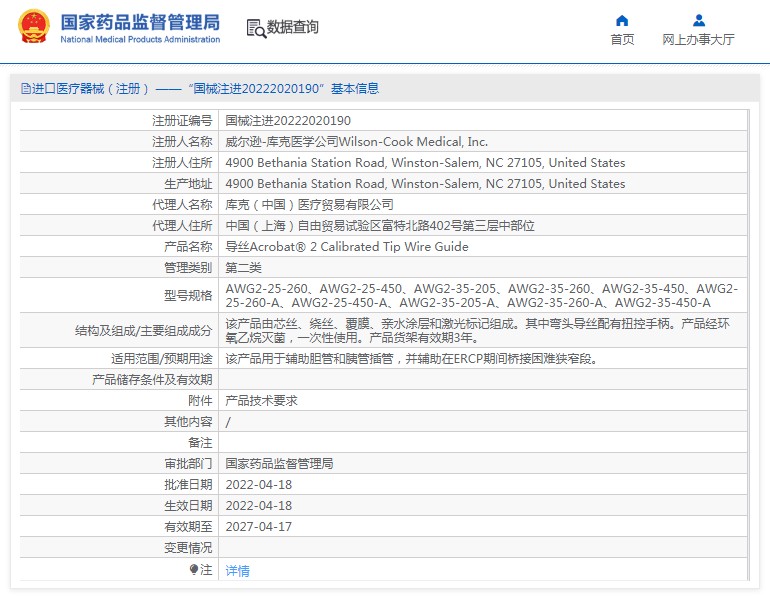Click the 型号规格 model list cell
Image resolution: width=770 pixels, height=603 pixels.
[482, 295]
